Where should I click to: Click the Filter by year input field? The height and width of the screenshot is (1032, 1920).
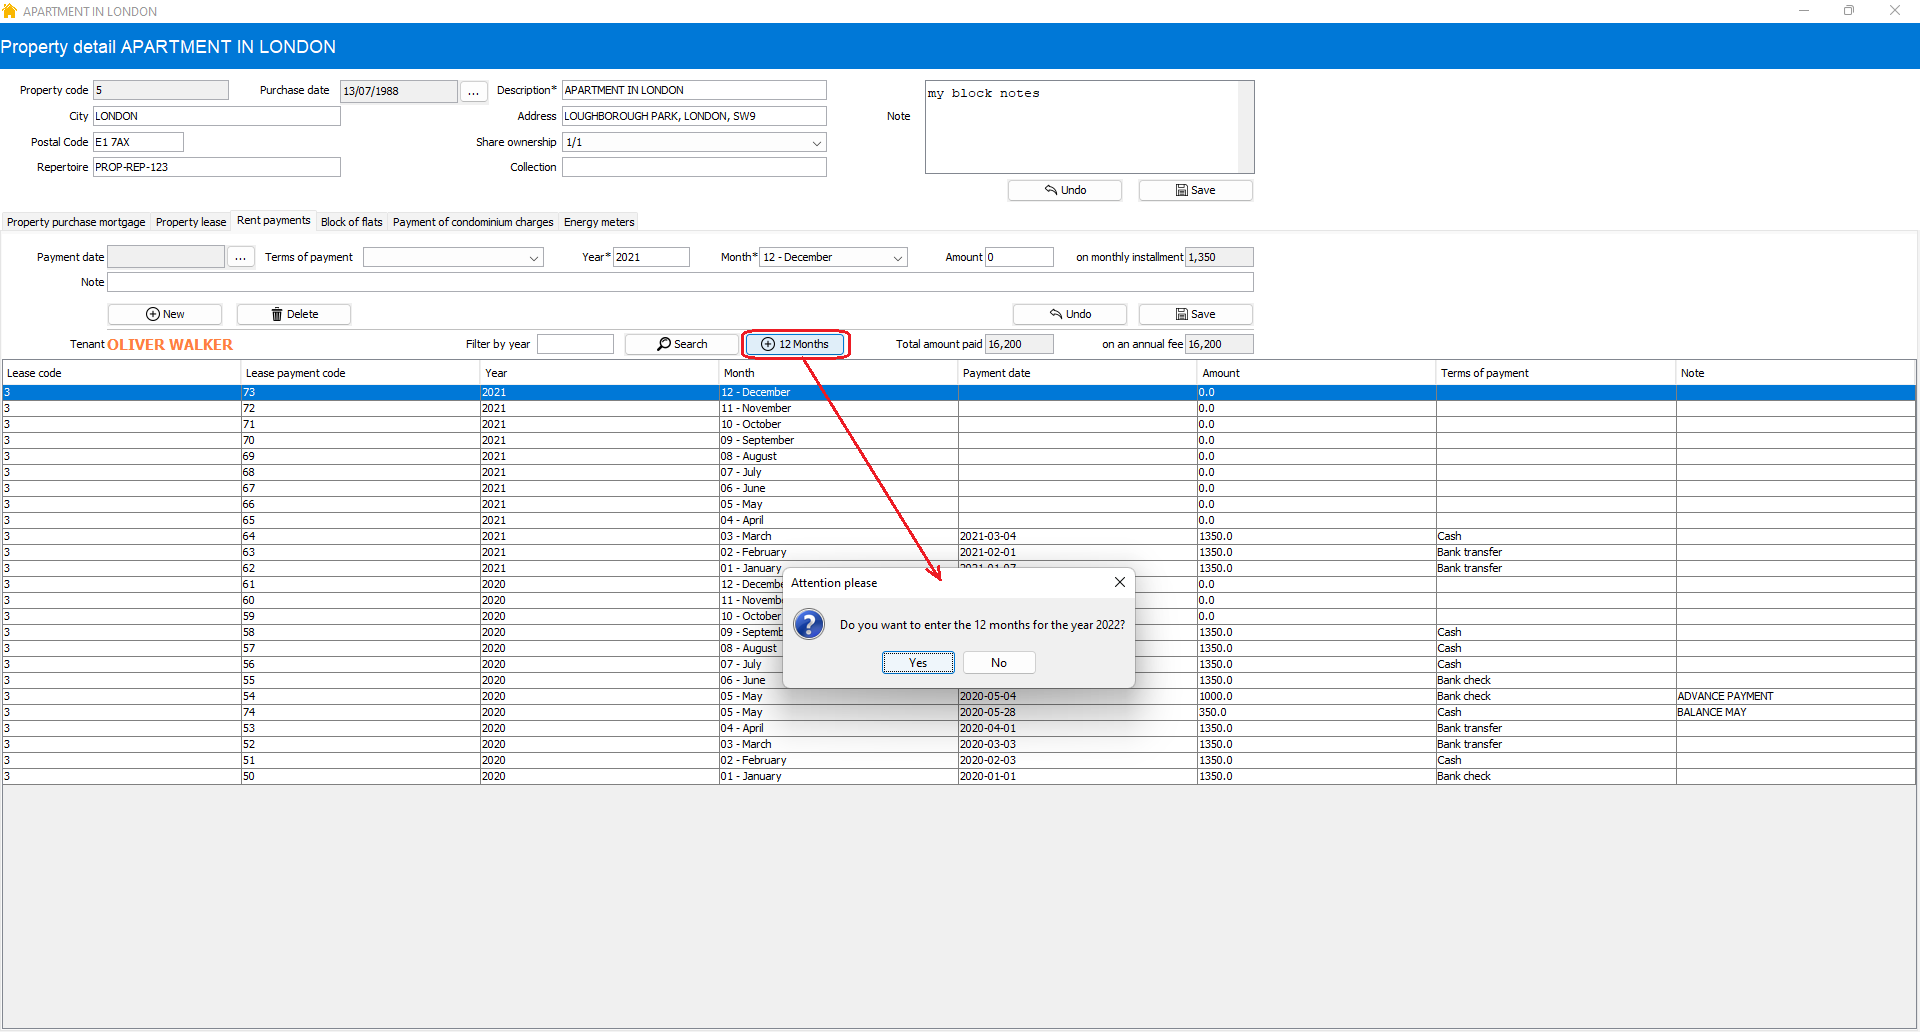click(575, 344)
